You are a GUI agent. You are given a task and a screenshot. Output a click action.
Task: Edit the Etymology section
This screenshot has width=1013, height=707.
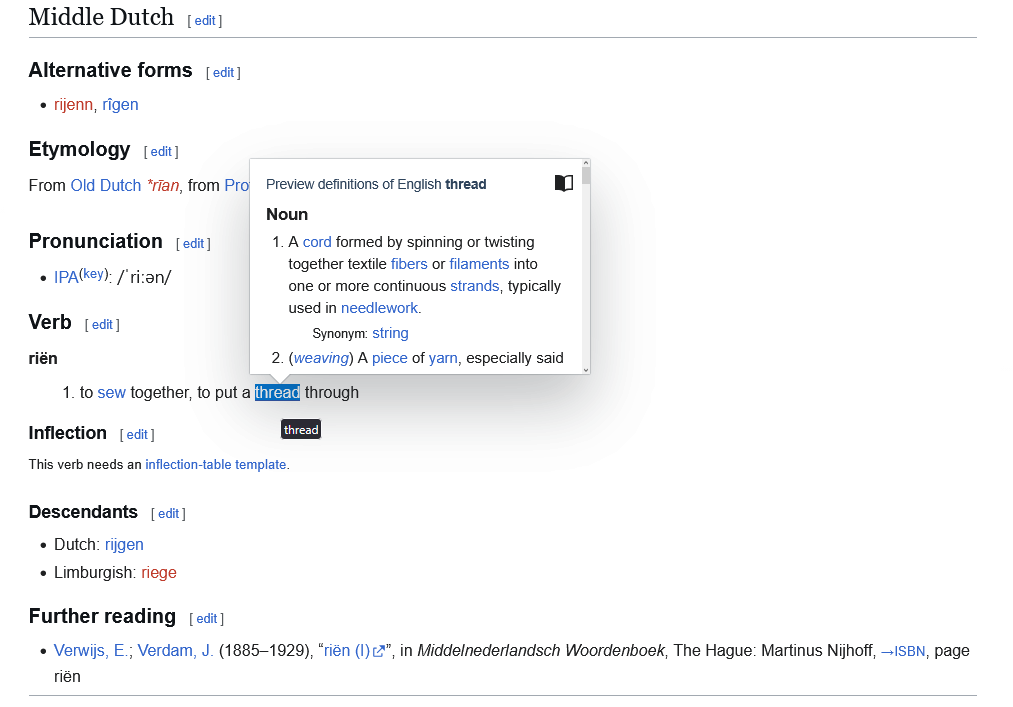tap(161, 152)
